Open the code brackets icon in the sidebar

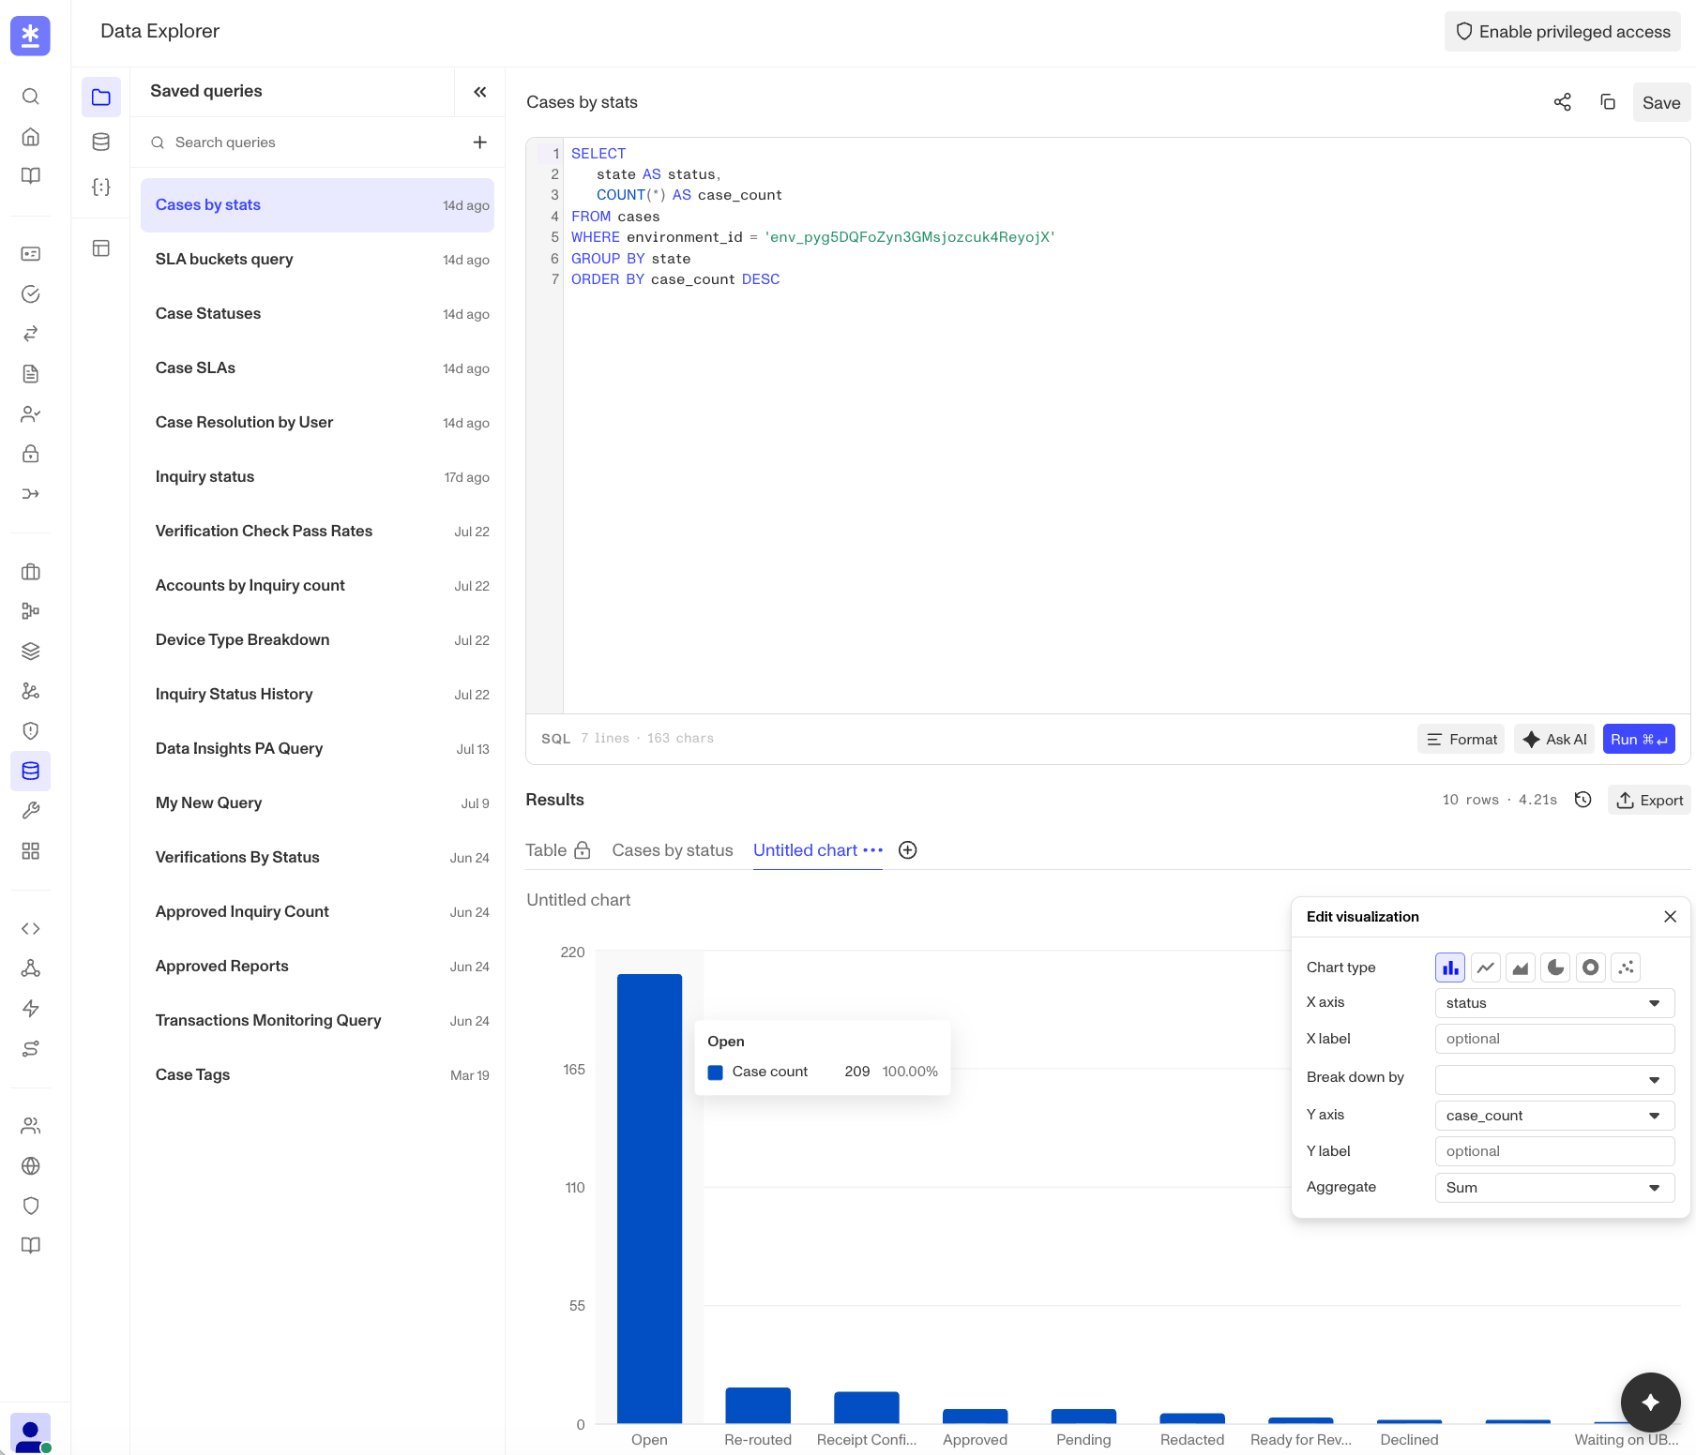point(31,929)
